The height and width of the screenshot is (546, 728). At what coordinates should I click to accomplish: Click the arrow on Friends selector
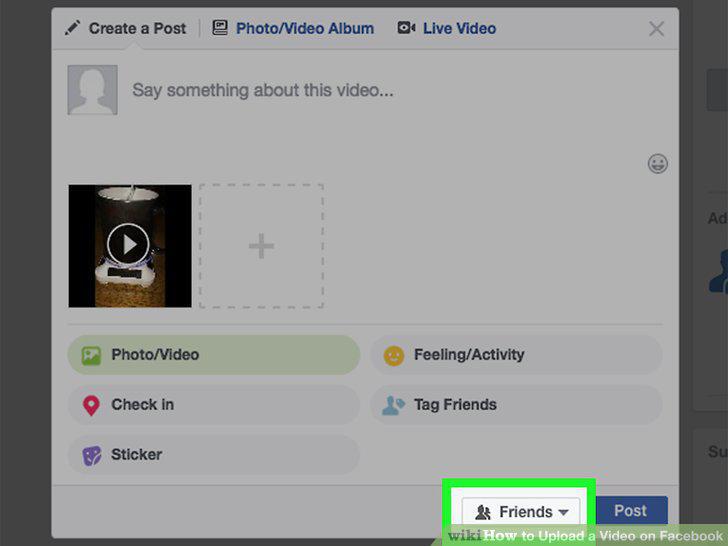[x=563, y=513]
